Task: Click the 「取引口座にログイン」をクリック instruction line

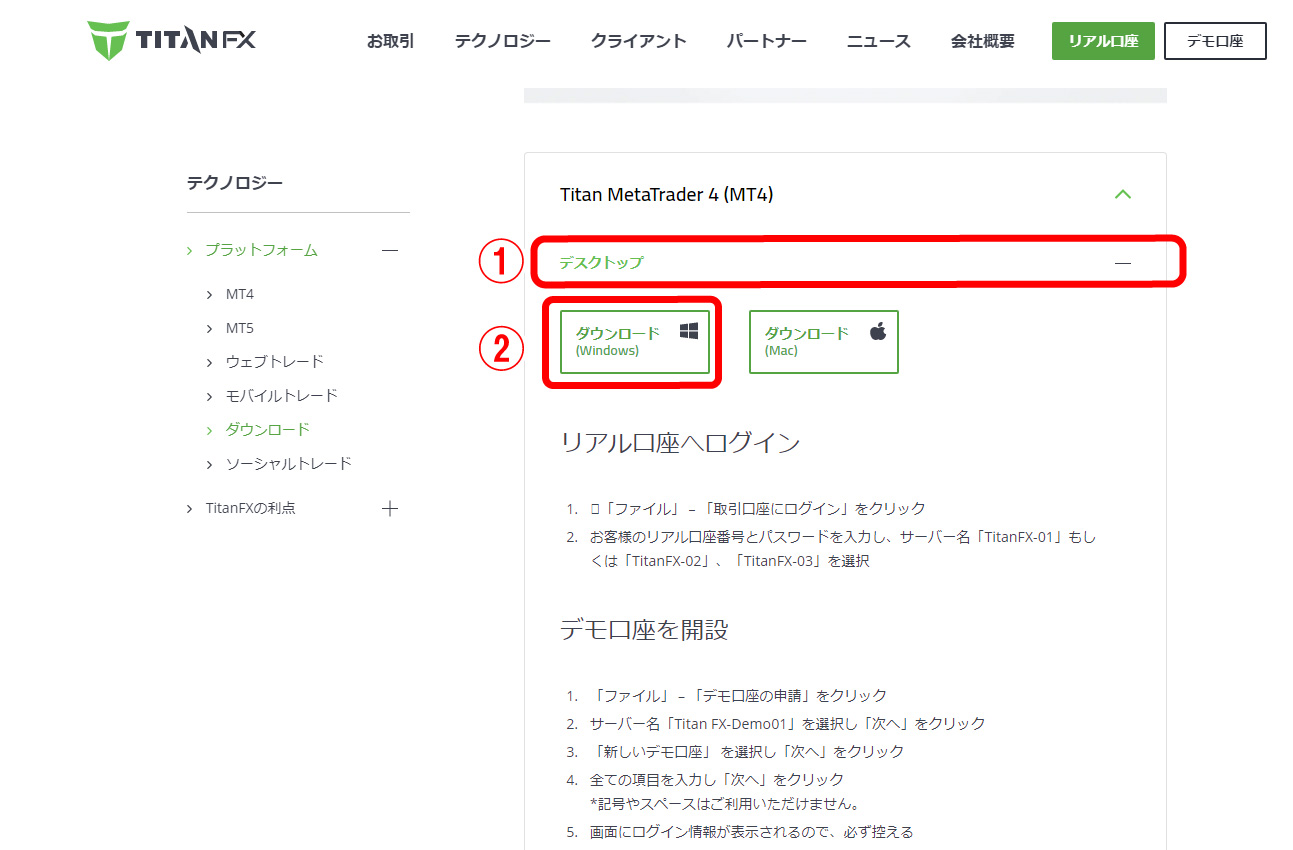Action: [758, 508]
